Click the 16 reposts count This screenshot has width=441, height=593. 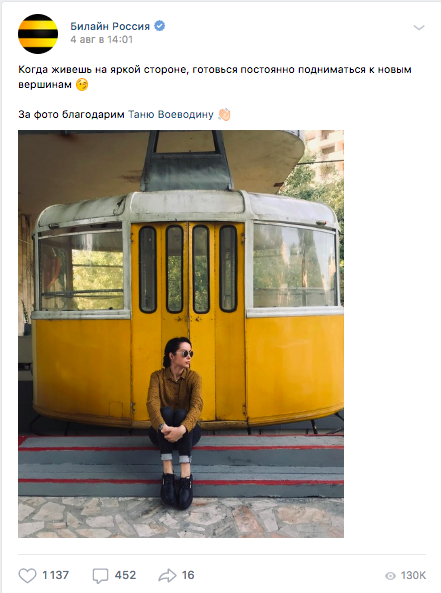(x=188, y=575)
